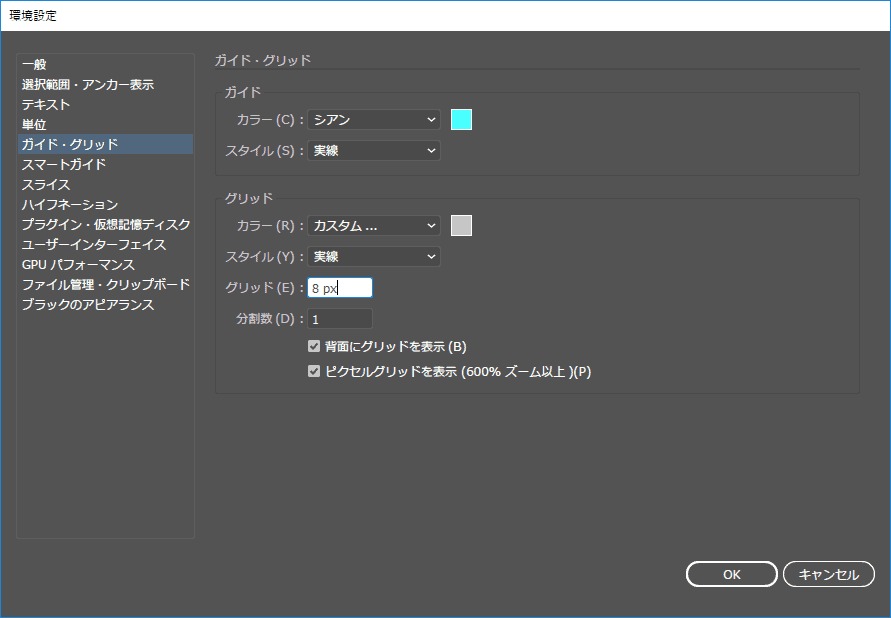Select 選択範囲・アンカー表示 category
The image size is (891, 618).
coord(88,85)
